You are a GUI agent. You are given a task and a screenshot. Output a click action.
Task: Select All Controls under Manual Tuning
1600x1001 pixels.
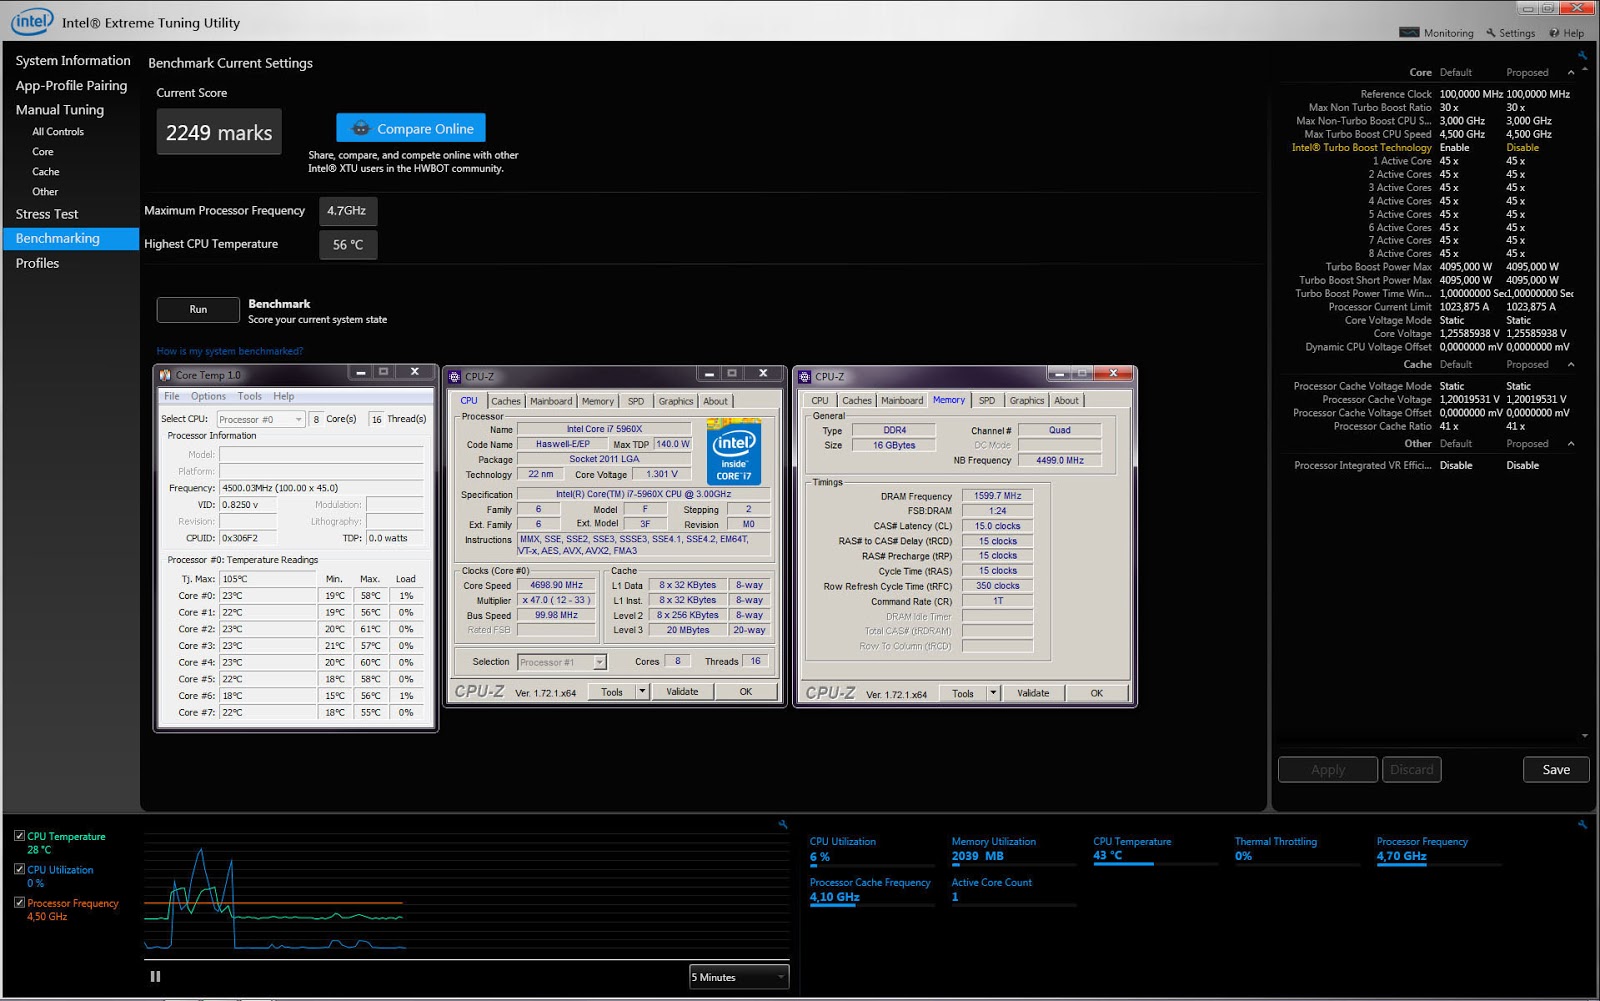coord(58,132)
